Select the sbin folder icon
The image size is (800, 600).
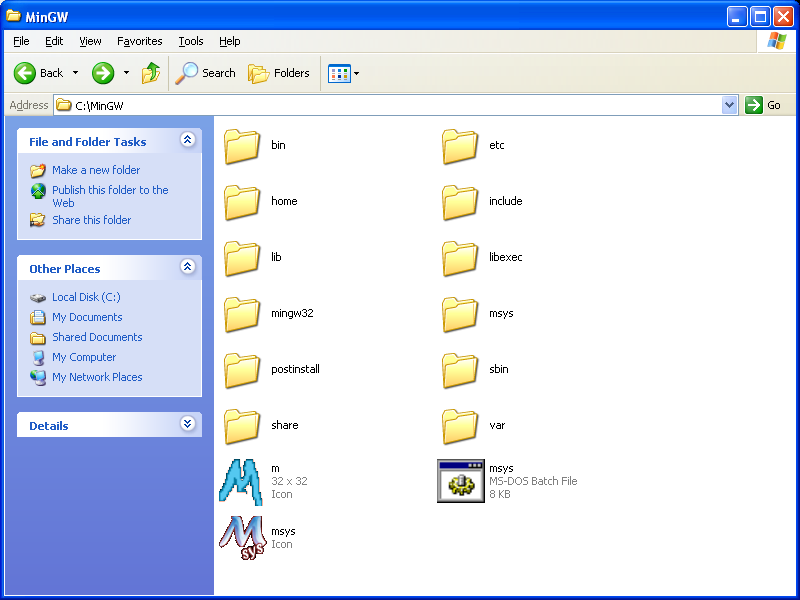[460, 371]
